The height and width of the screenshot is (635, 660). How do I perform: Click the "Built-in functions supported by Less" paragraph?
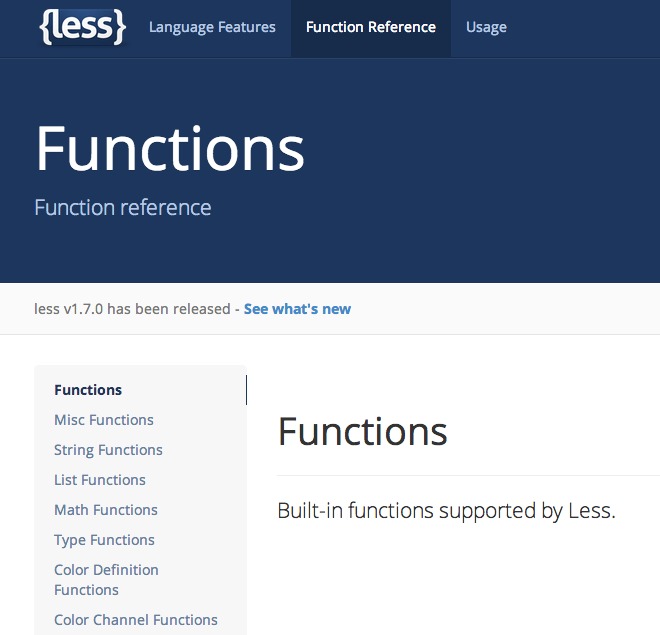click(446, 511)
